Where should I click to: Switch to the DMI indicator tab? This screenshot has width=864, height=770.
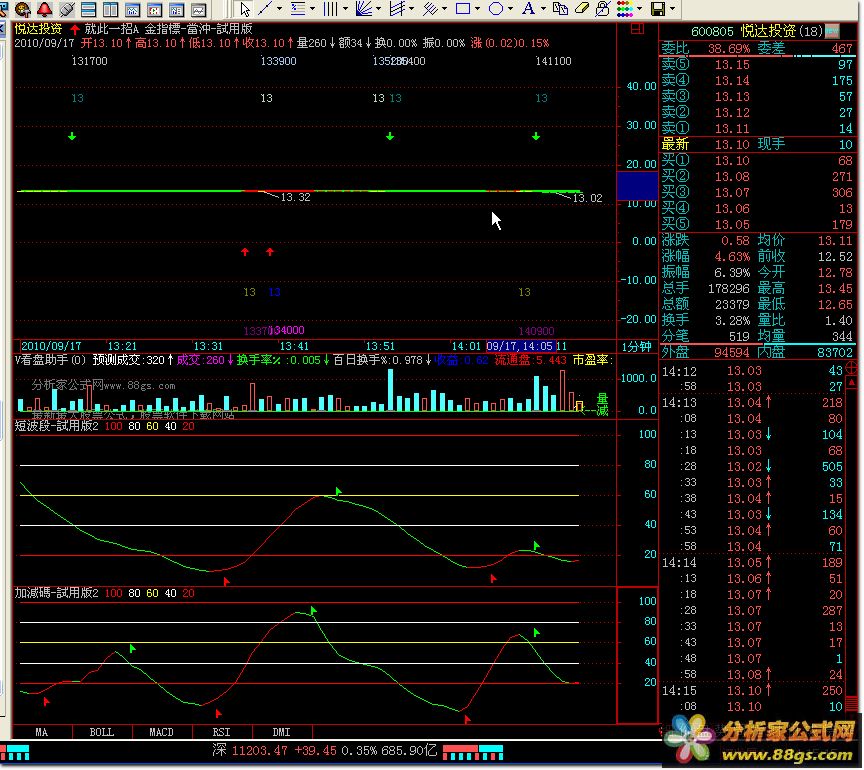pos(282,733)
